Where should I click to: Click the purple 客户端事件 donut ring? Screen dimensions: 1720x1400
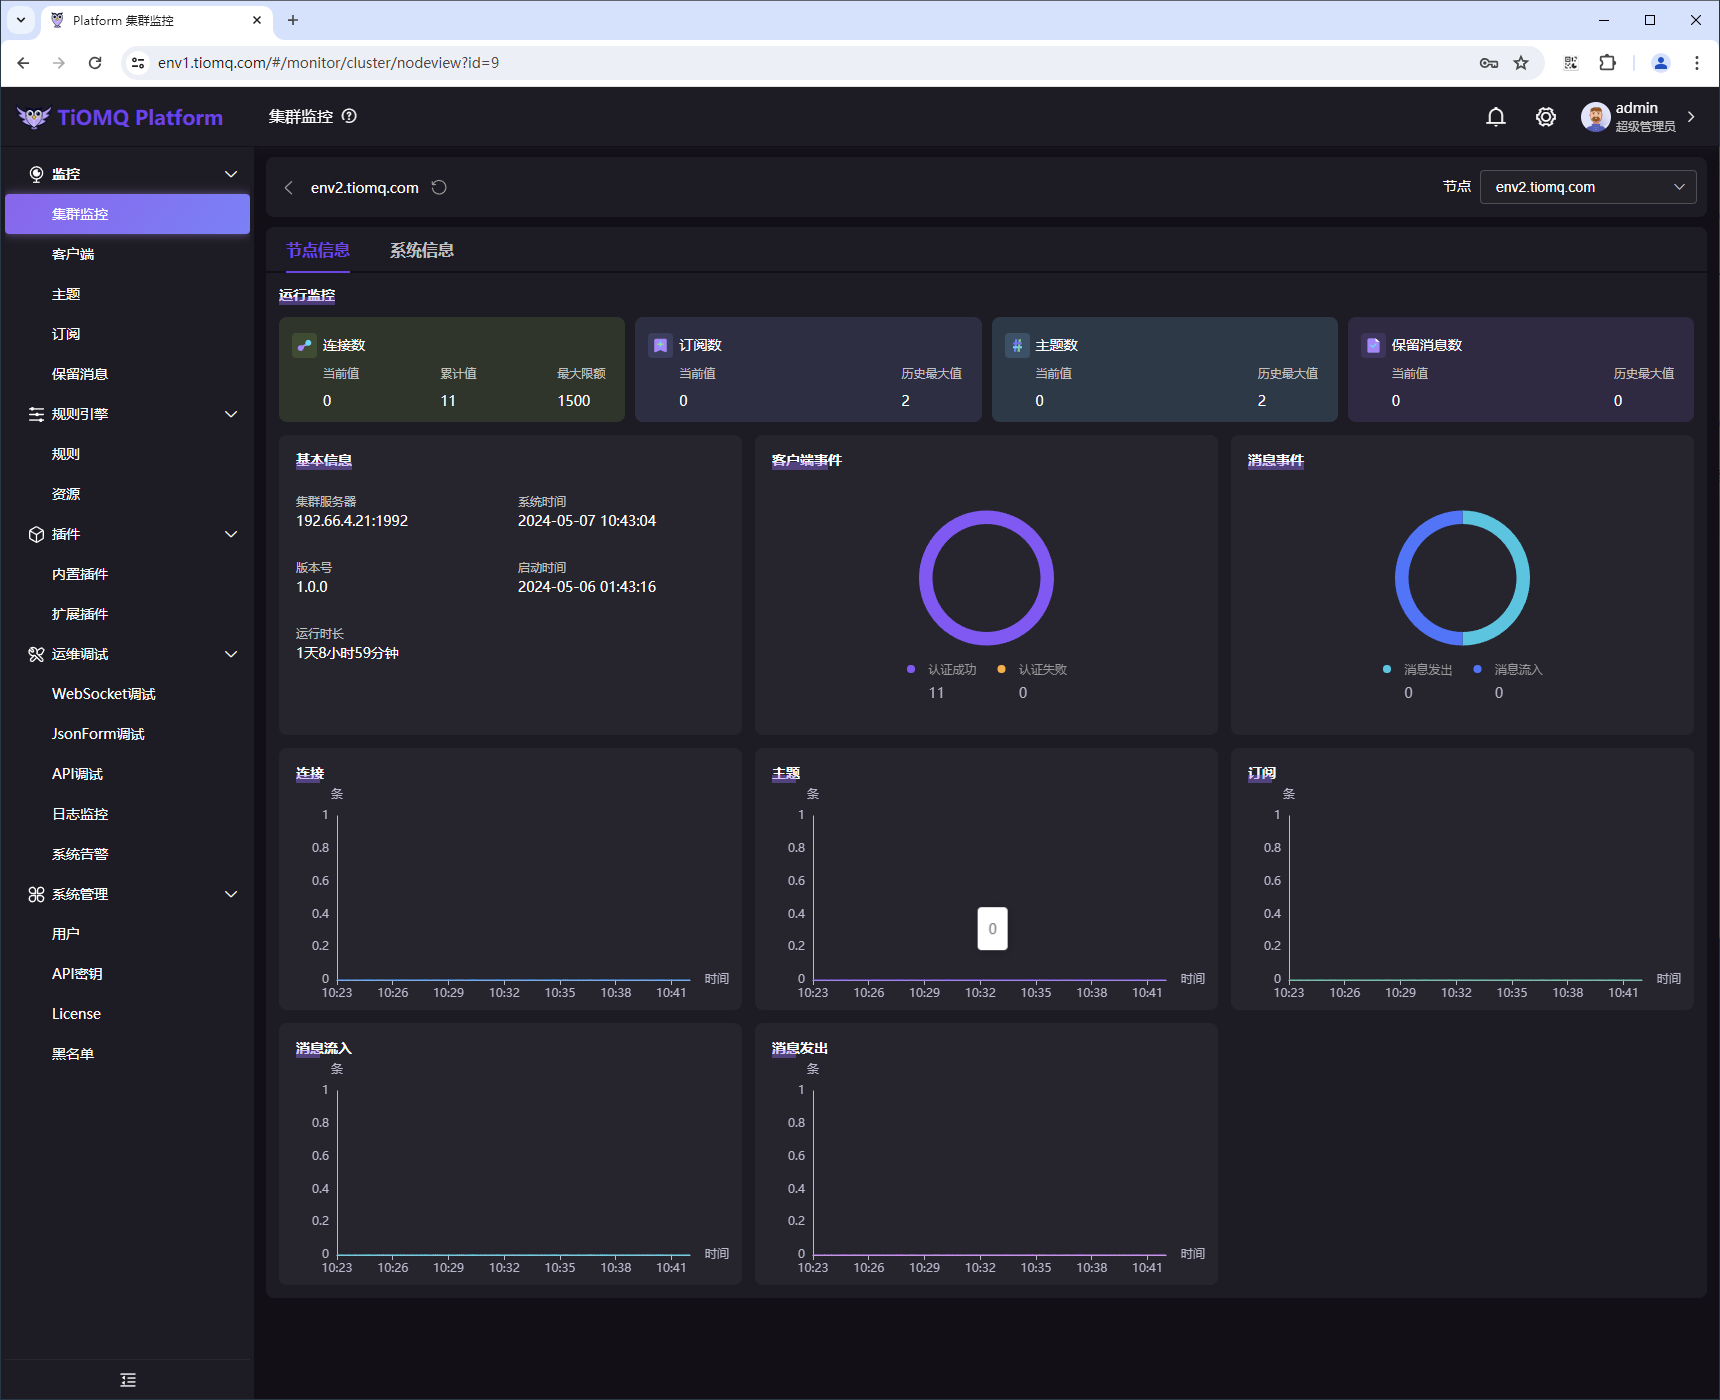(x=926, y=578)
